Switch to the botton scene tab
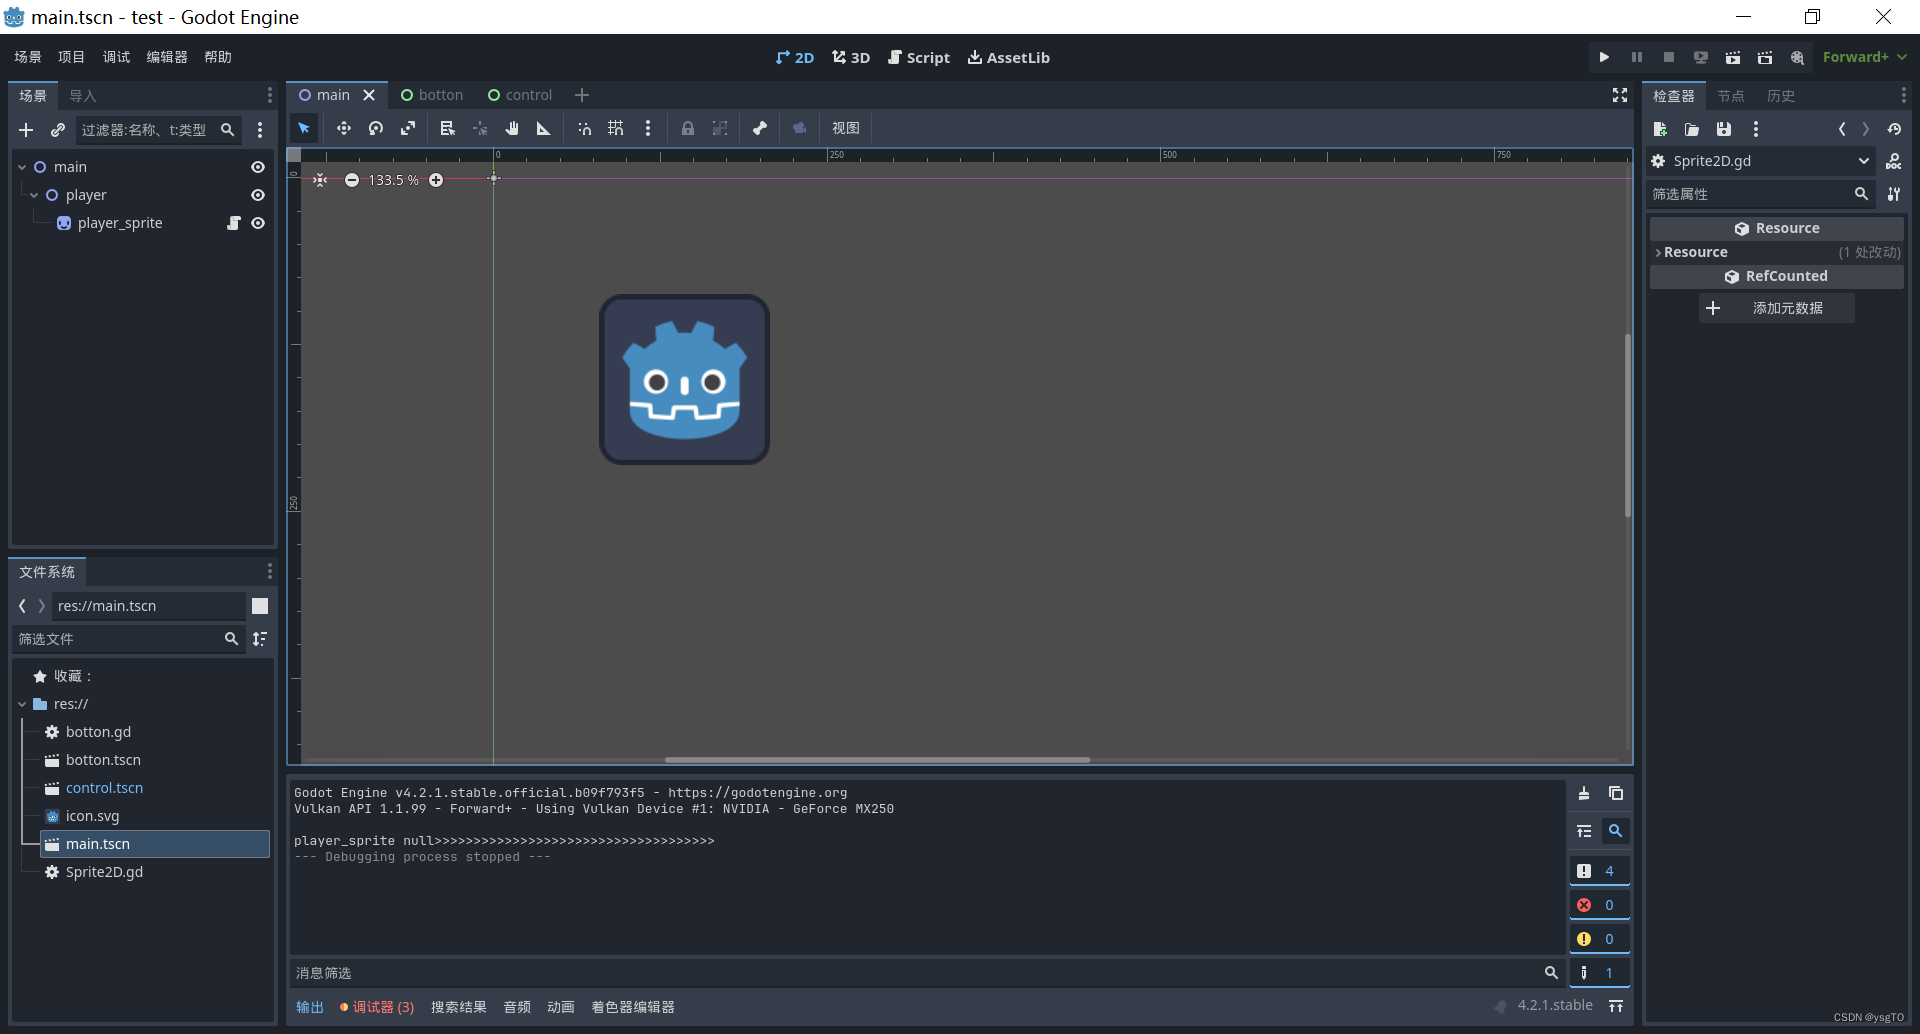The image size is (1920, 1034). [432, 95]
